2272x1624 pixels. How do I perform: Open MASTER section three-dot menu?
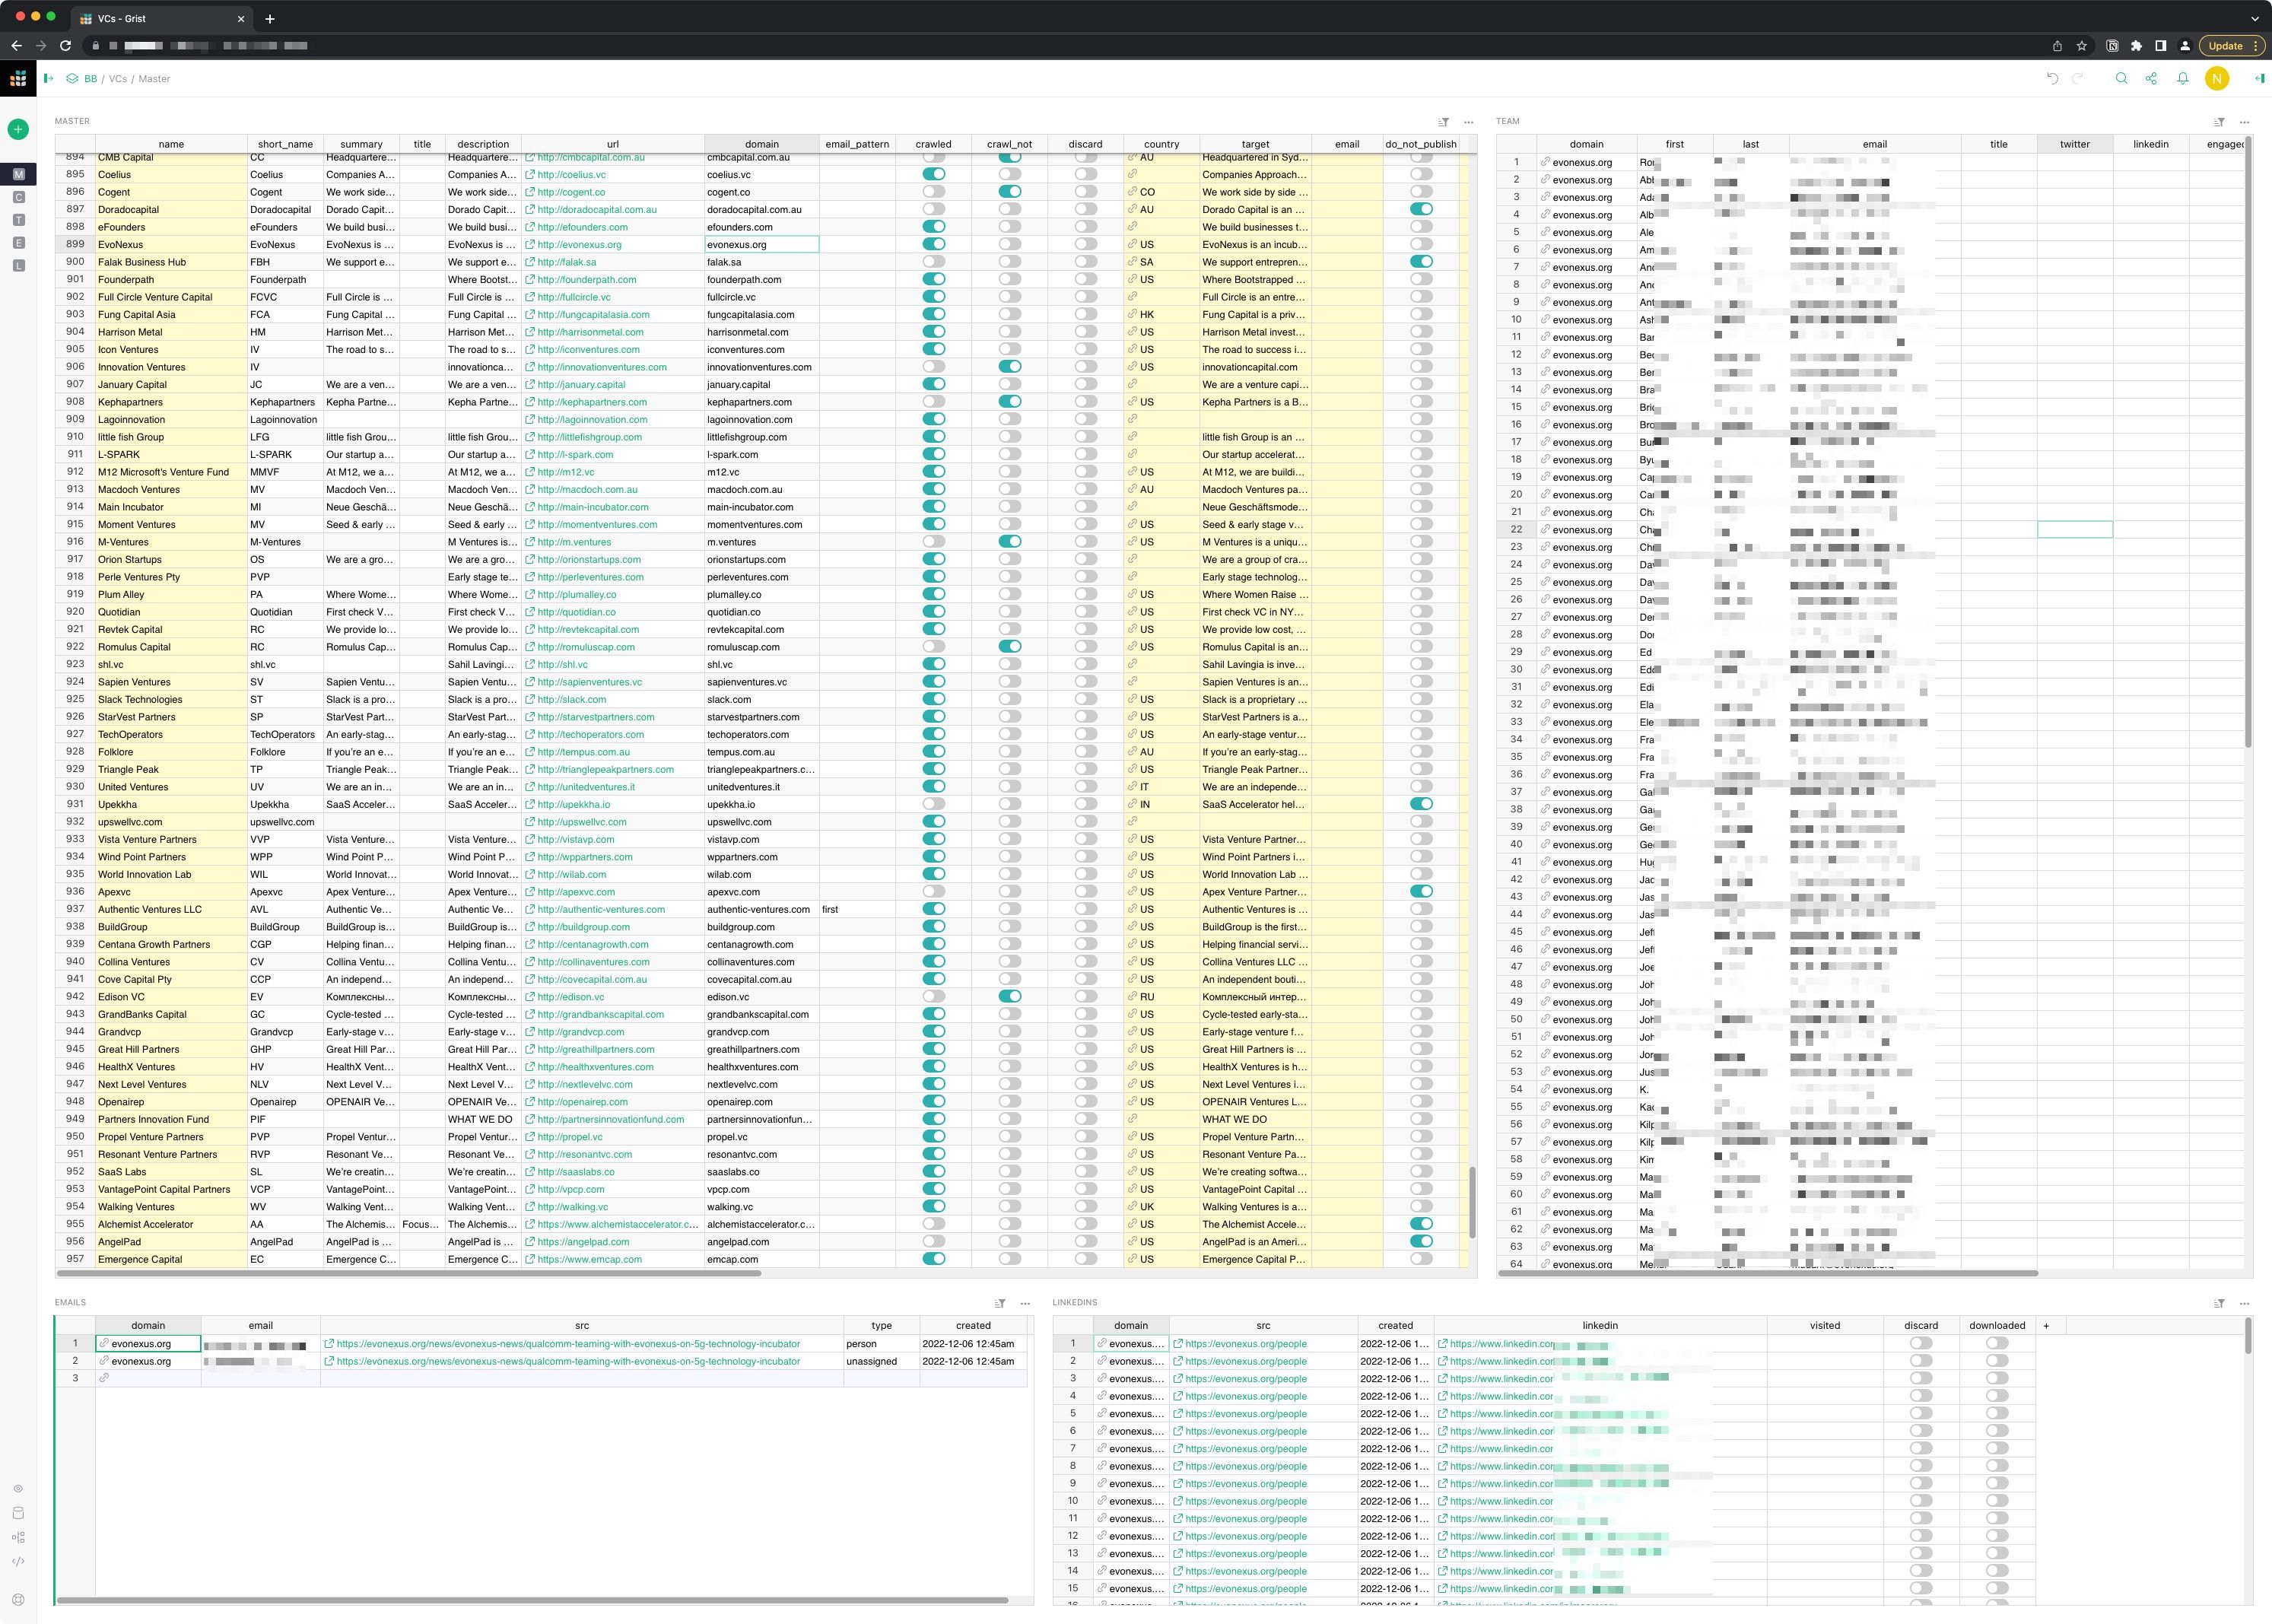point(1468,122)
